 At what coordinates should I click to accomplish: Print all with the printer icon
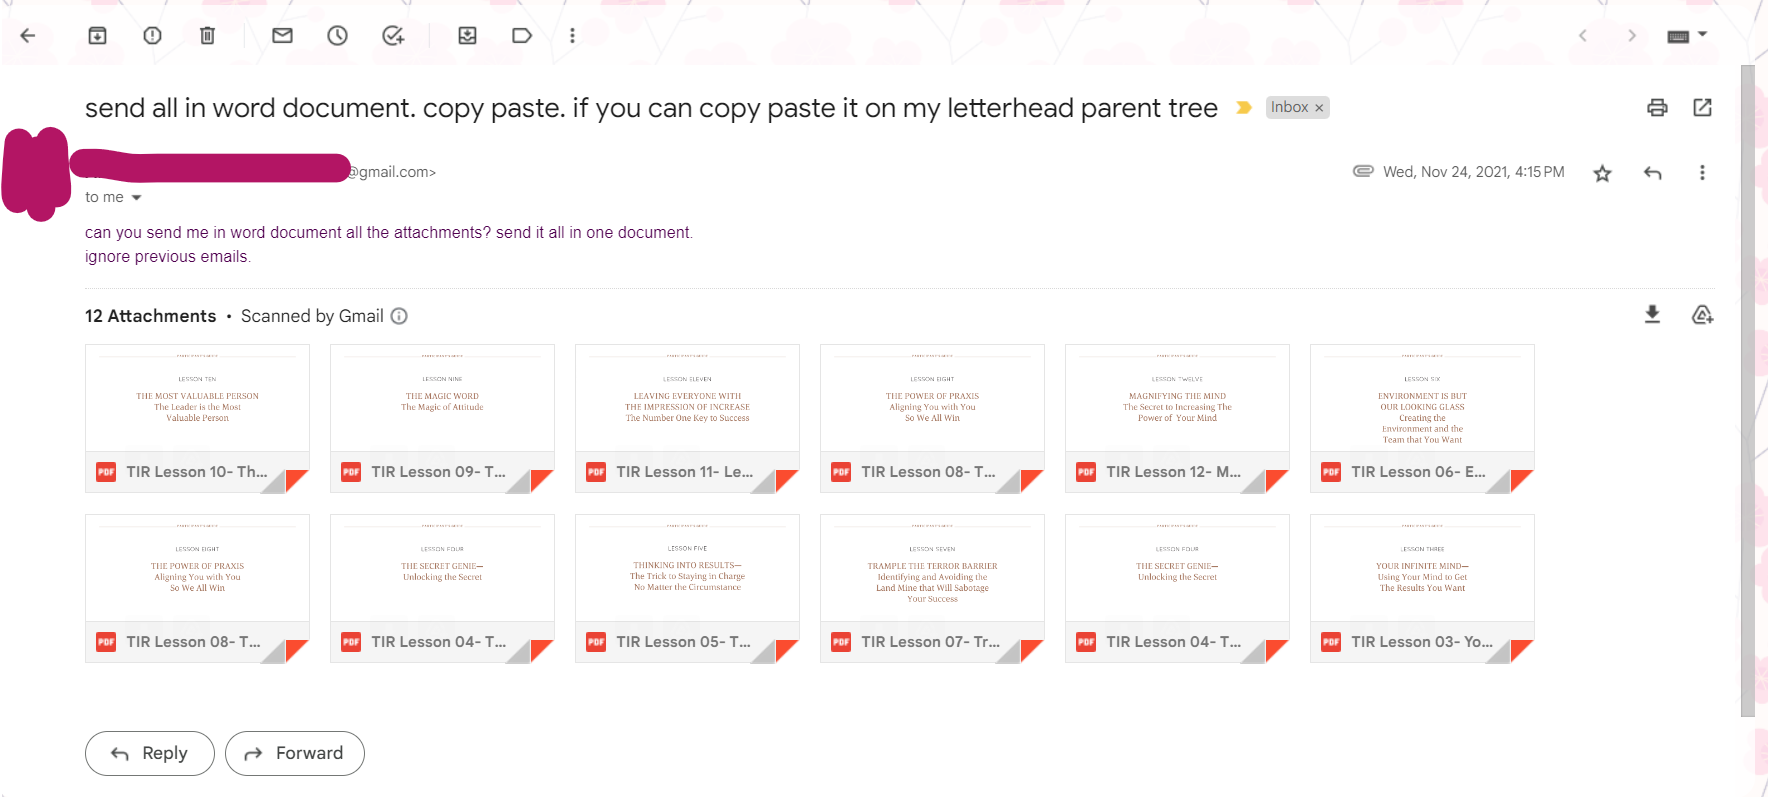1657,108
